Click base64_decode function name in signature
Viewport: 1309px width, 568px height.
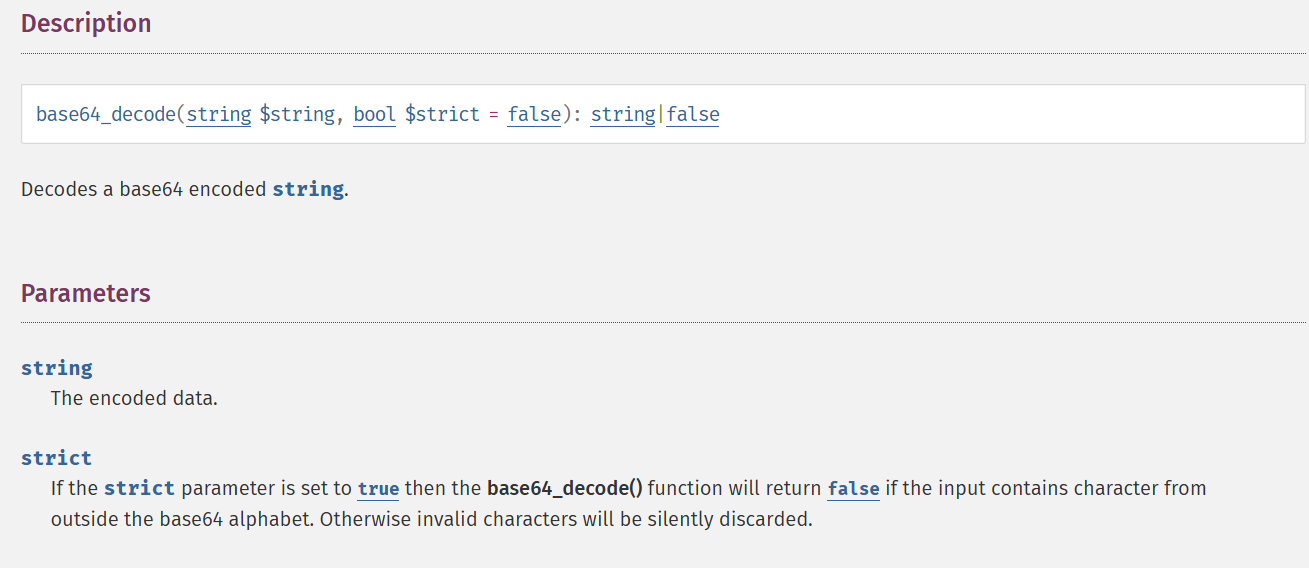pos(106,114)
